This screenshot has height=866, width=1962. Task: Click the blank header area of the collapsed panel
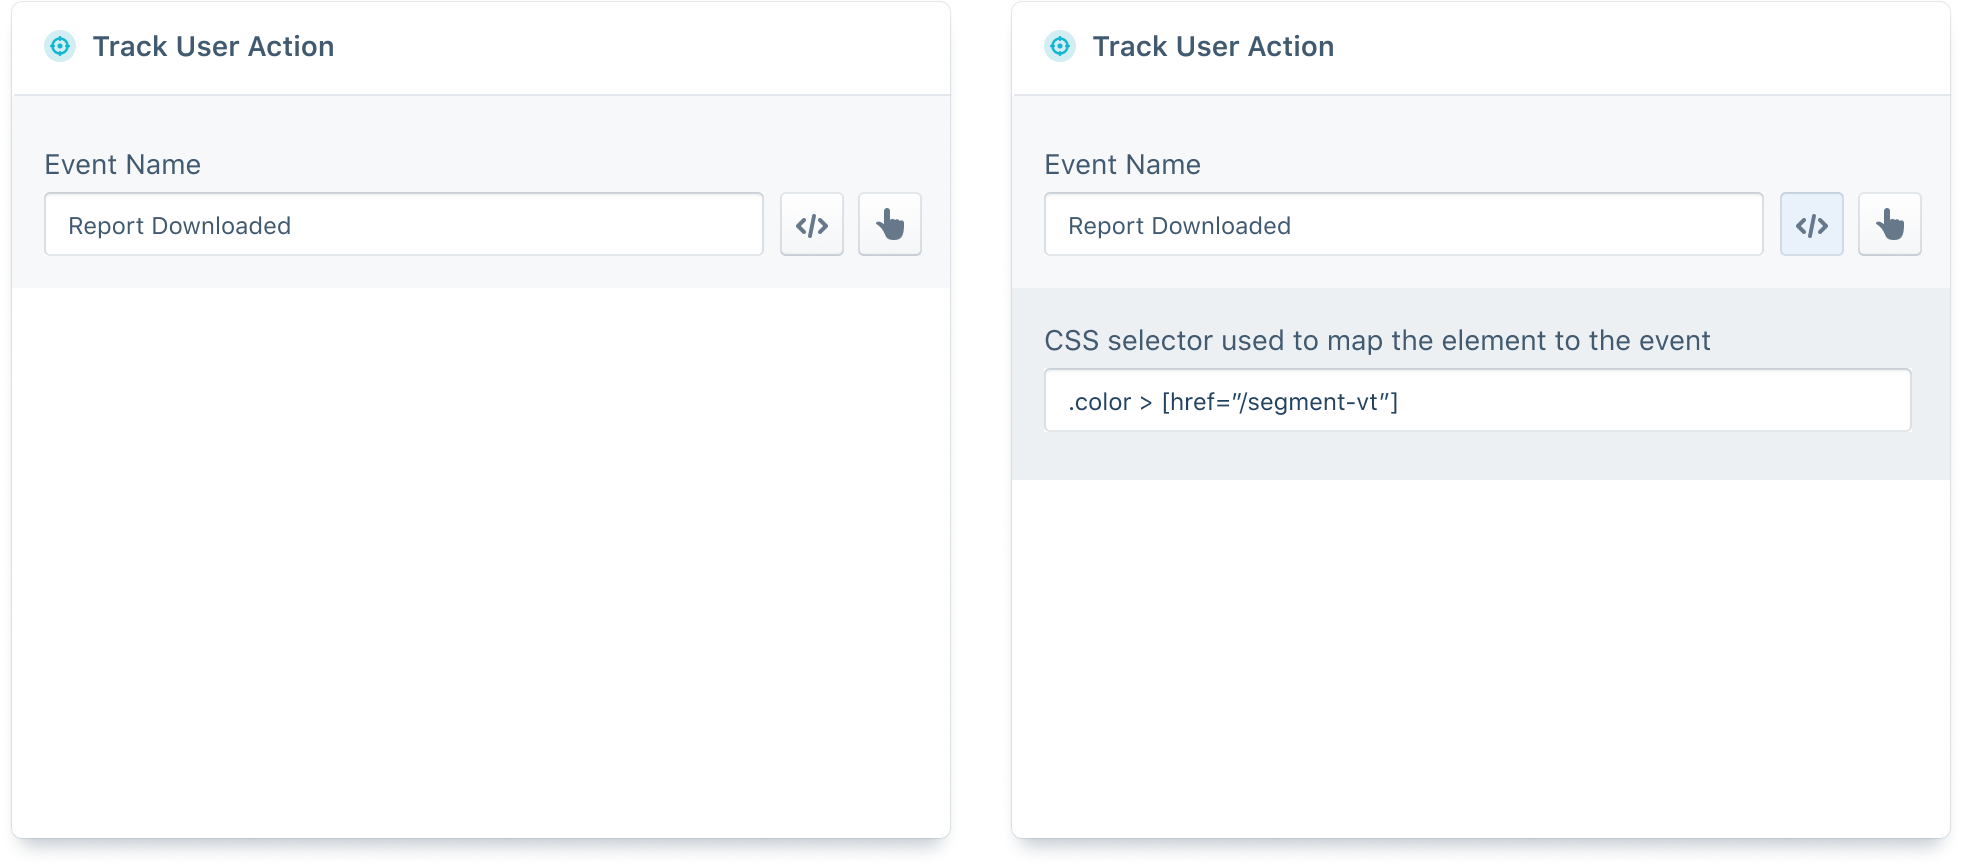click(640, 48)
